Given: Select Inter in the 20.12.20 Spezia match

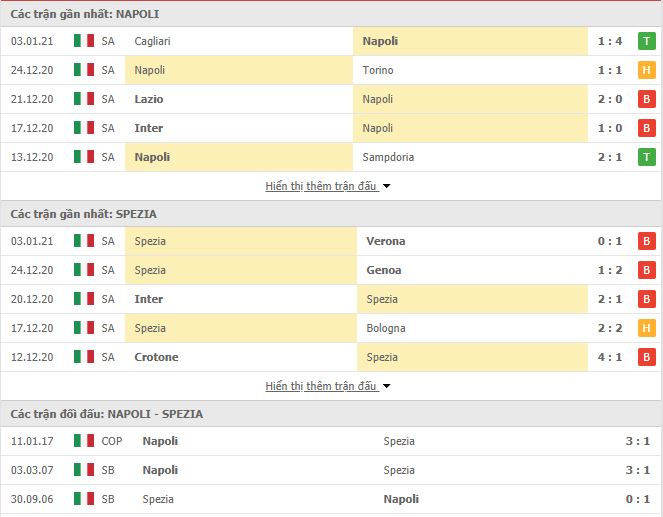Looking at the screenshot, I should (x=148, y=299).
